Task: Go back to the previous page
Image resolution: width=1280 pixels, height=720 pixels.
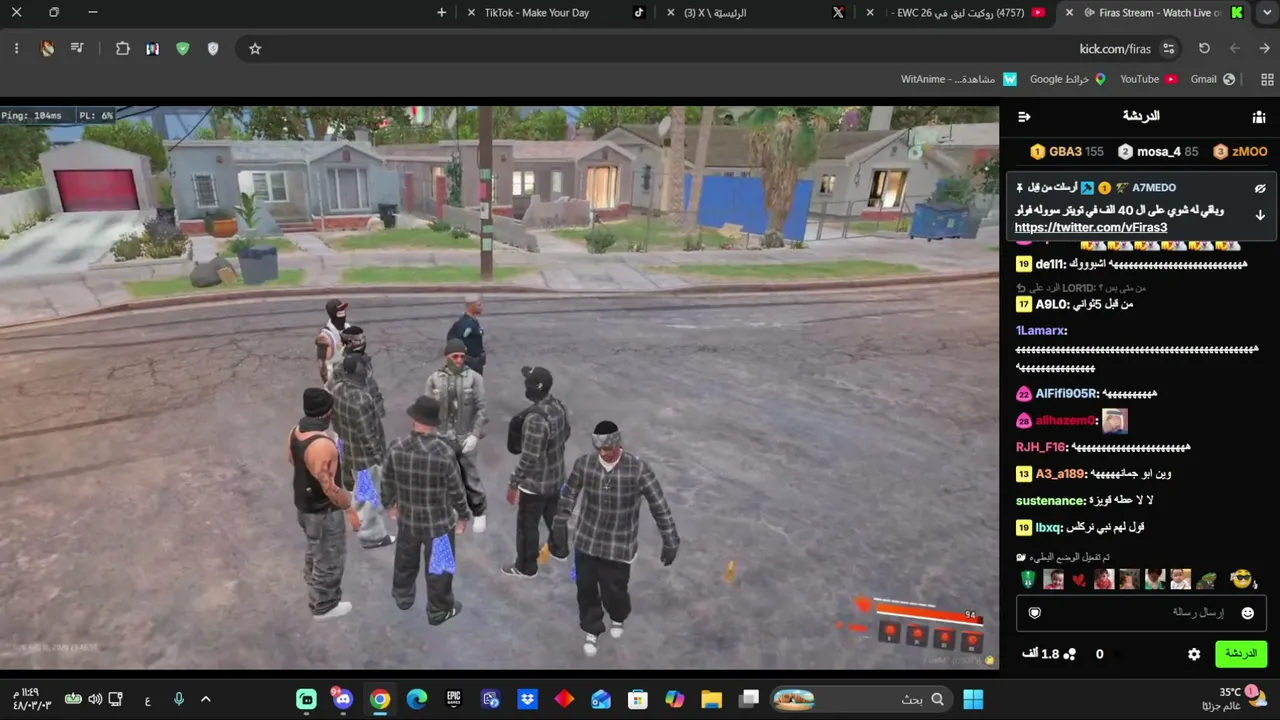Action: pos(1264,48)
